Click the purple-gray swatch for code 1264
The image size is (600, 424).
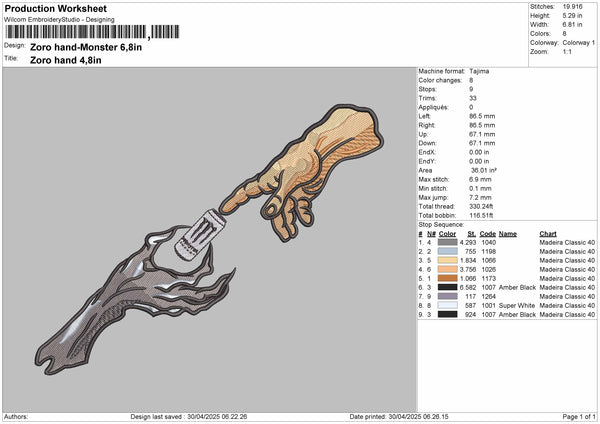(447, 297)
